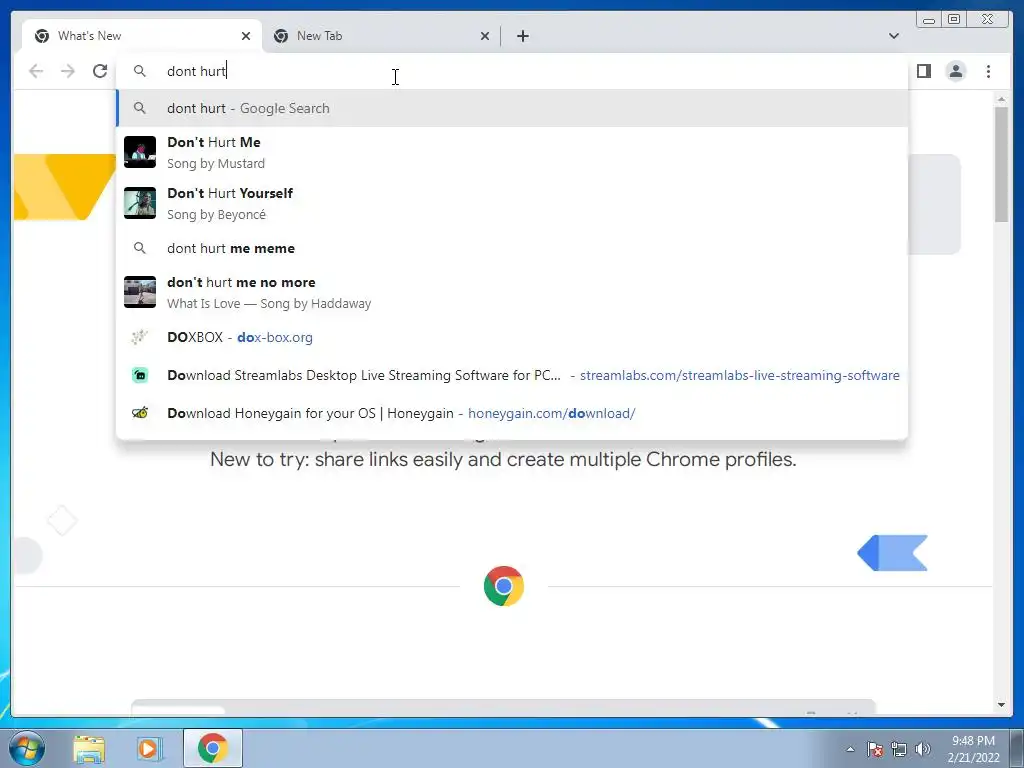The height and width of the screenshot is (768, 1024).
Task: Open a new tab with plus button
Action: point(522,36)
